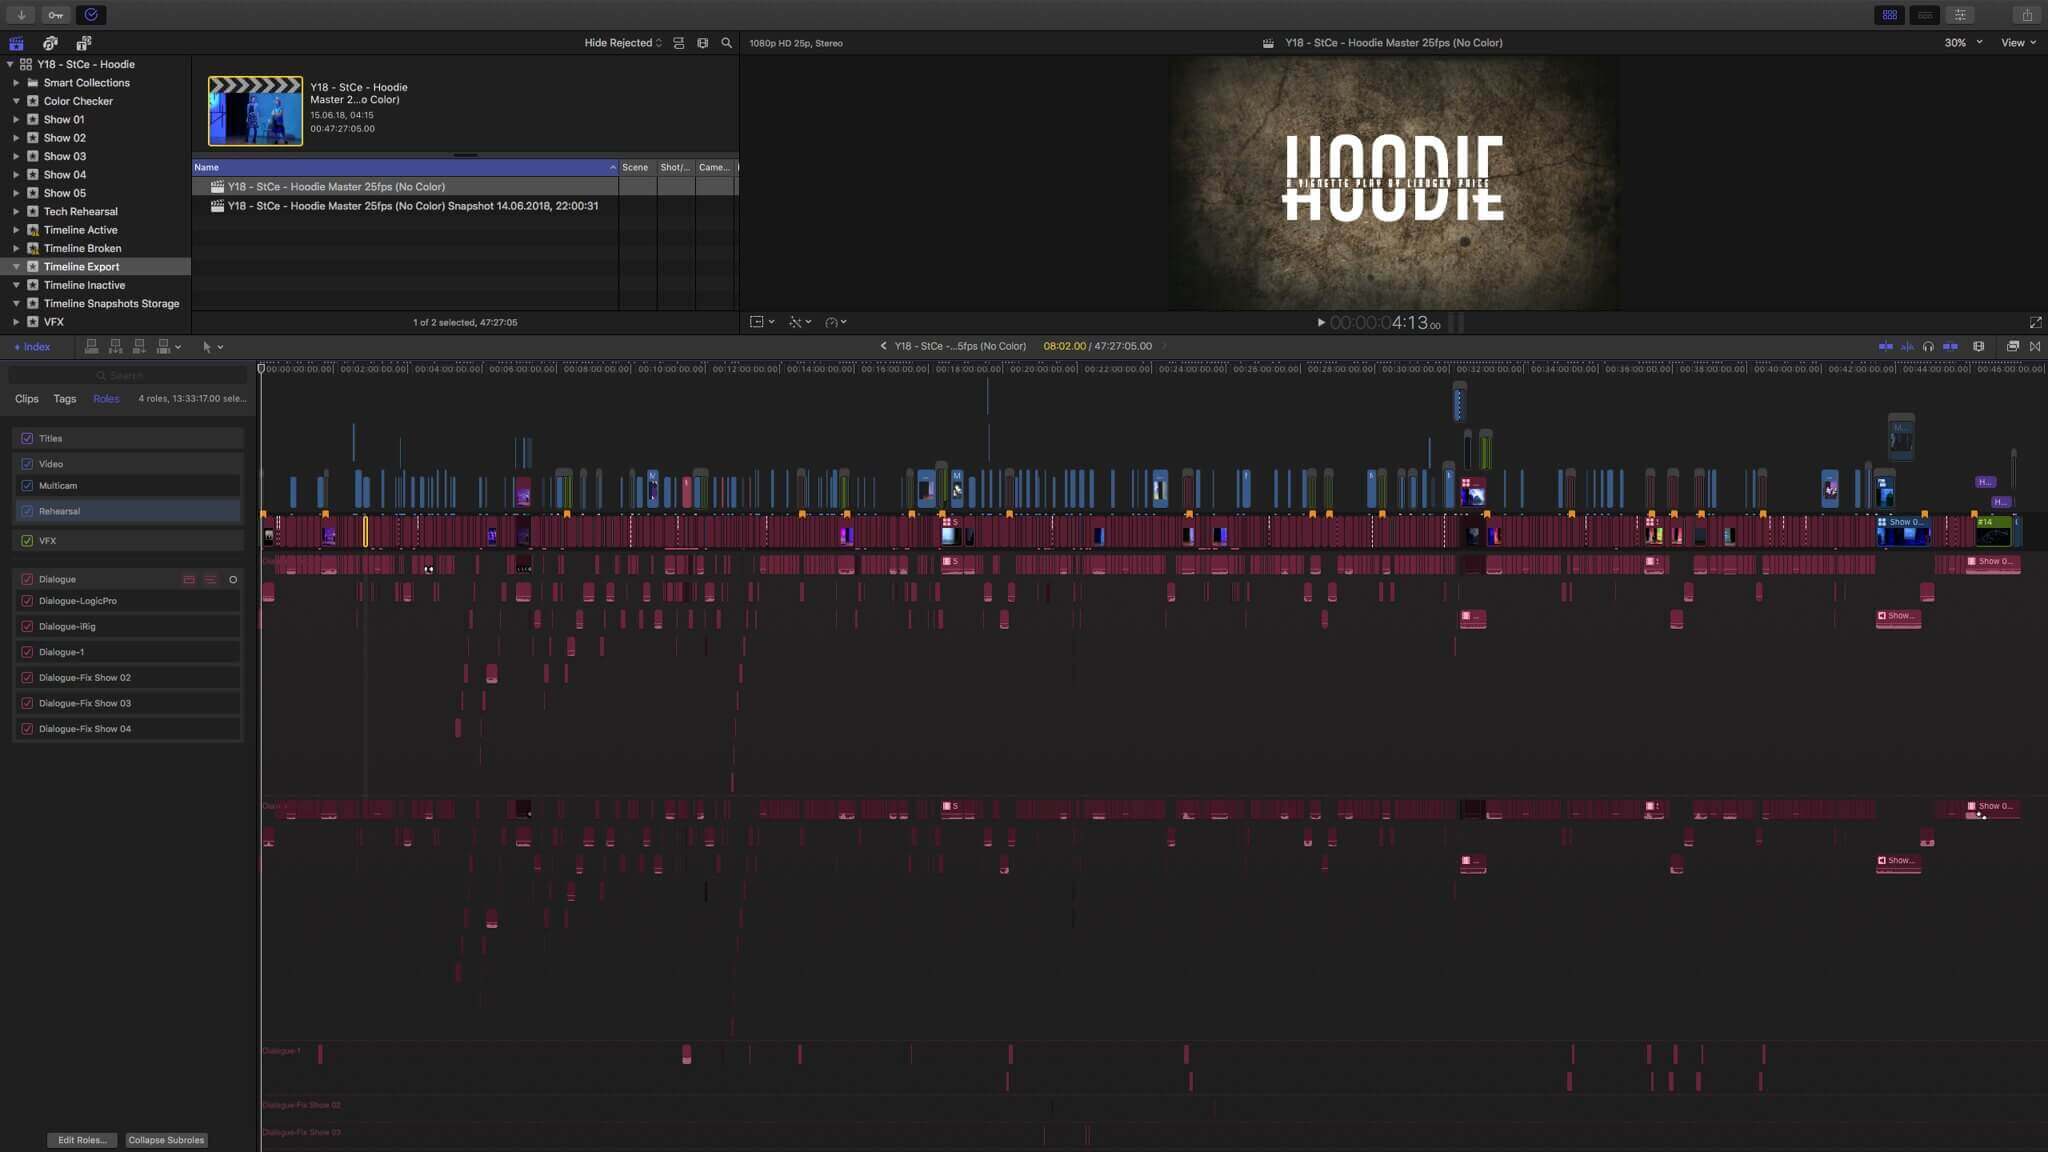This screenshot has height=1152, width=2048.
Task: Click the share export icon
Action: point(2027,15)
